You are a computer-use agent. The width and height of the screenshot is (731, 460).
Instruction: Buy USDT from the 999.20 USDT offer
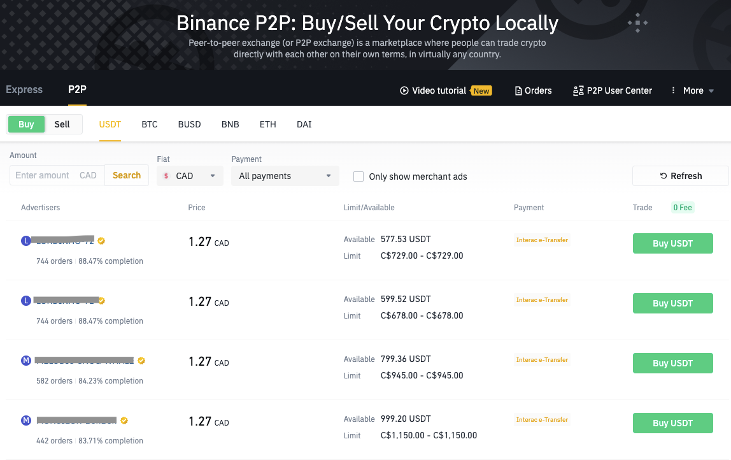[x=672, y=423]
